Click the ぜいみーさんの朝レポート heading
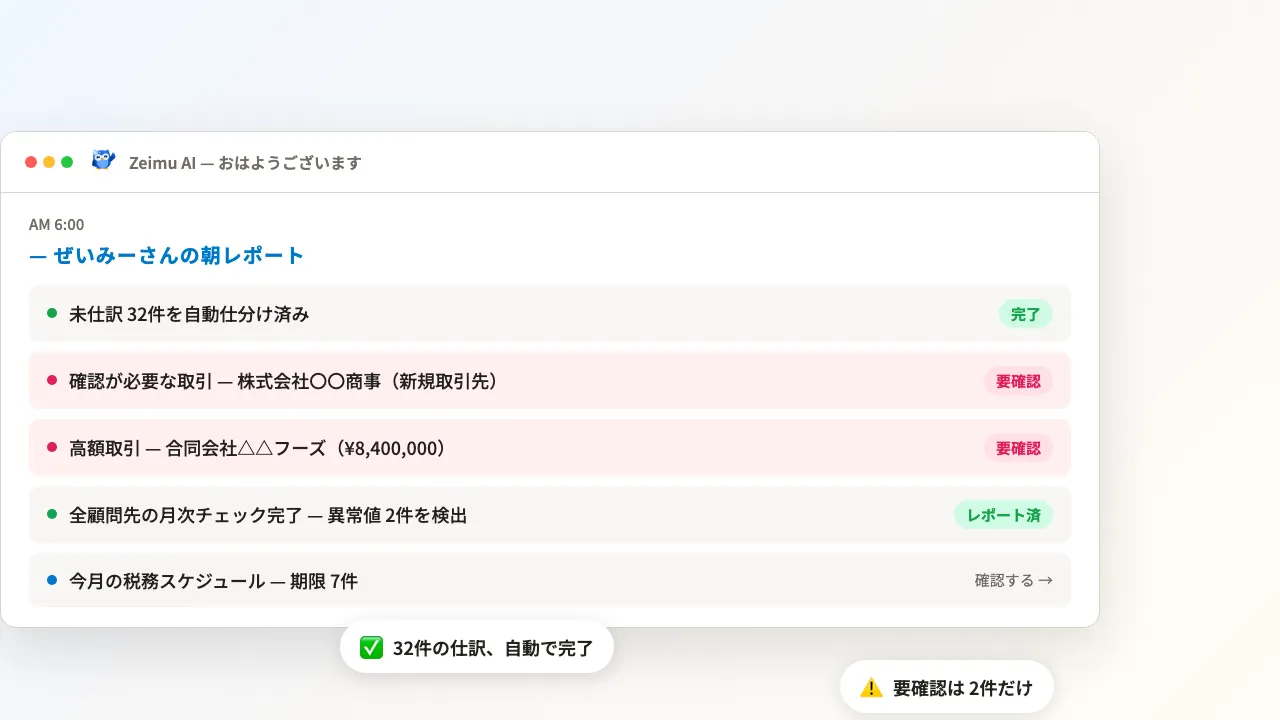 (166, 256)
